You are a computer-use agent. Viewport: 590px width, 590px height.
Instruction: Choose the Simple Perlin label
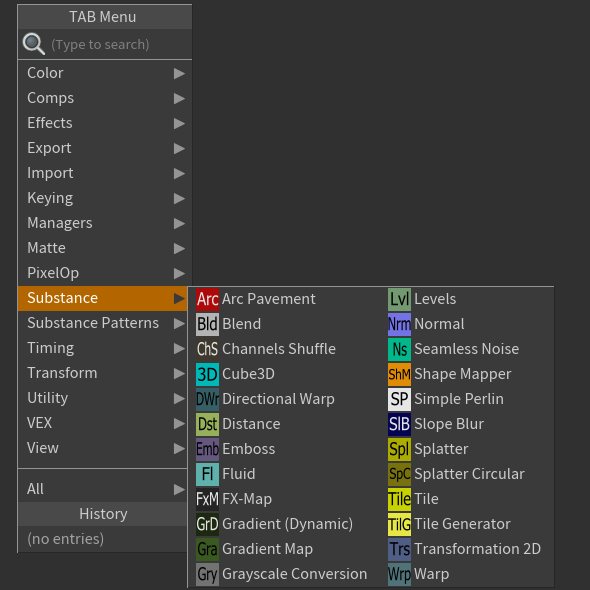pos(459,399)
